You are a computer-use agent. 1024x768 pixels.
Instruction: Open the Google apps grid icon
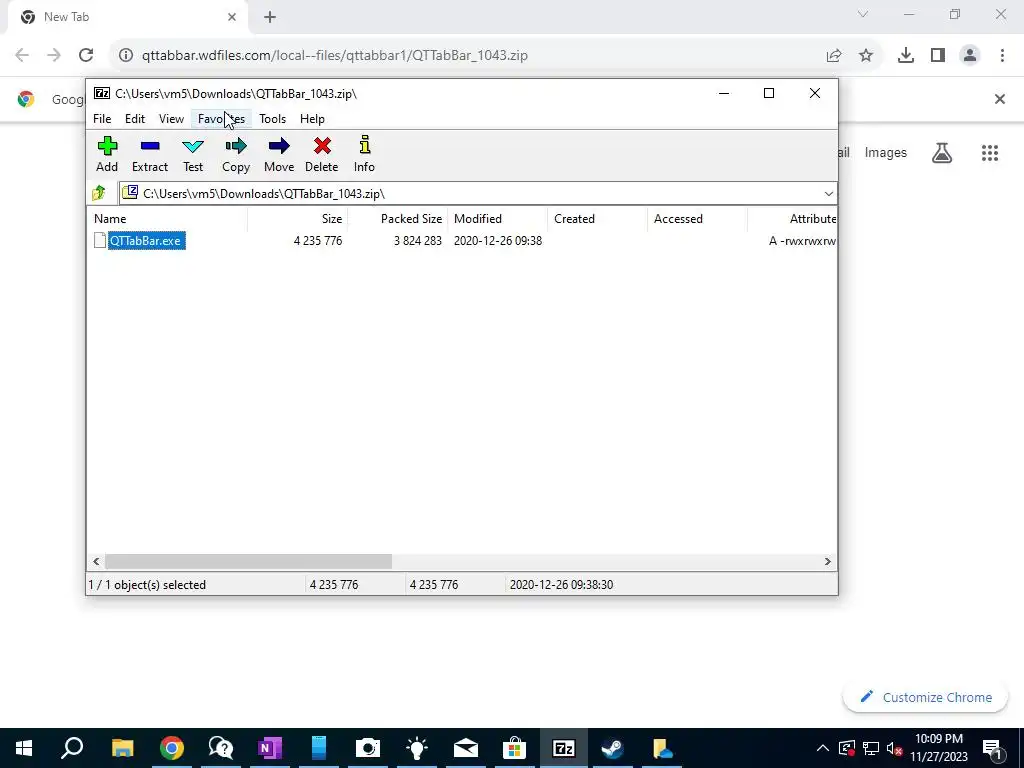989,153
